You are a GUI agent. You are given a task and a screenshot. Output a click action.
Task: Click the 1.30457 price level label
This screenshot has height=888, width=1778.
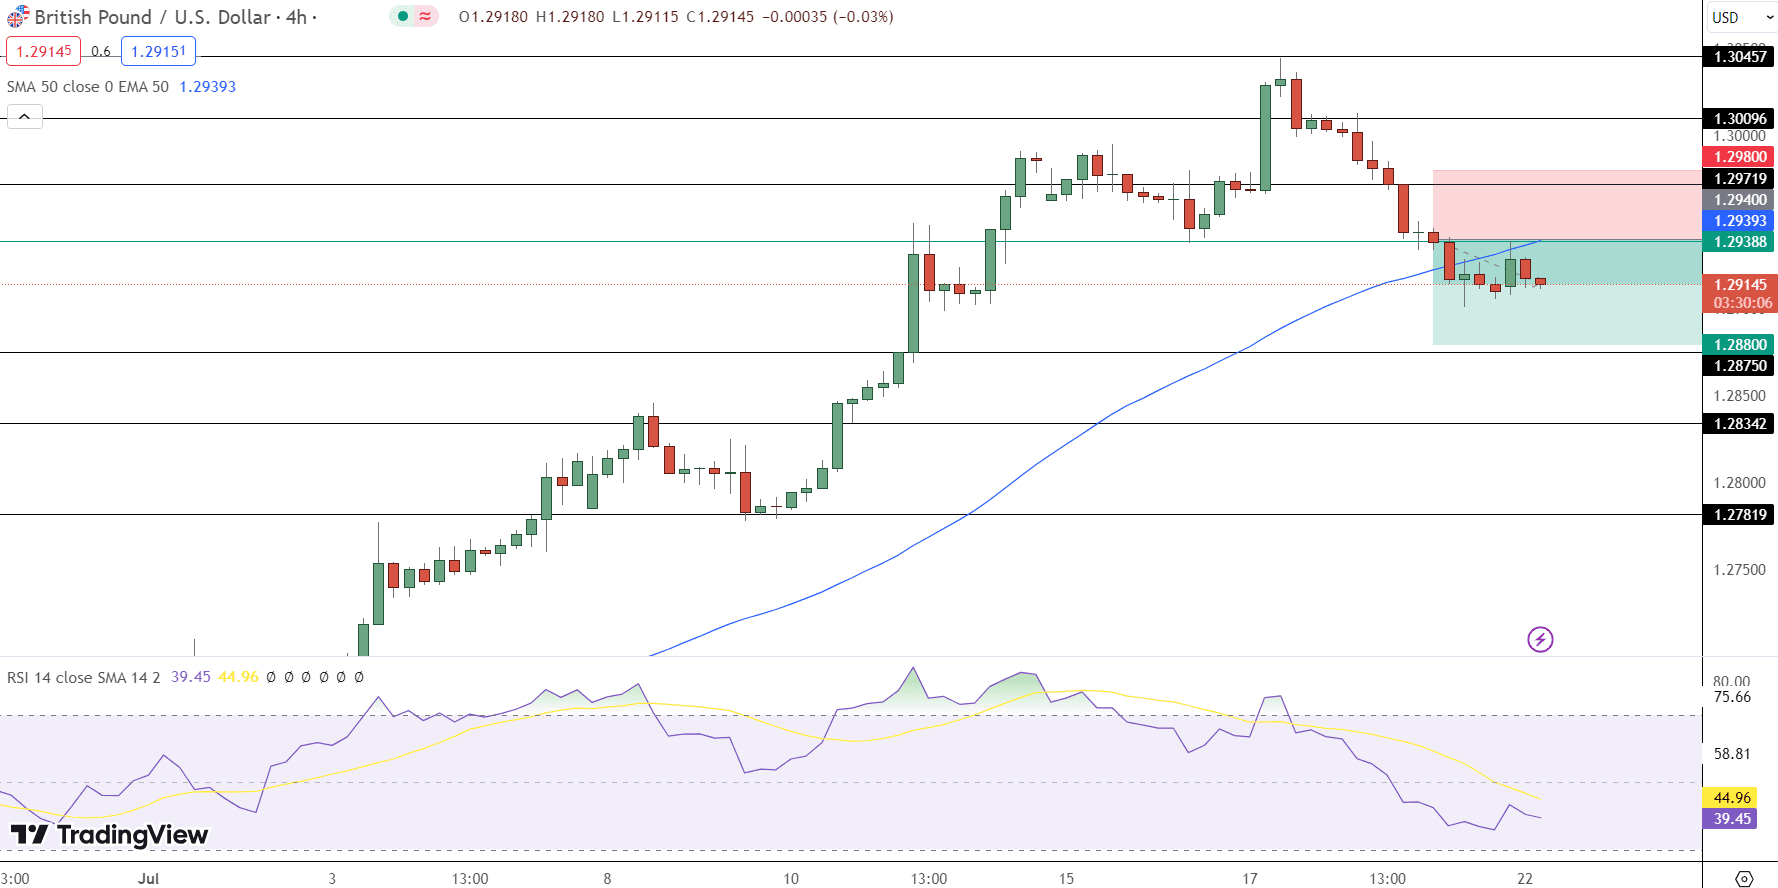[1740, 57]
